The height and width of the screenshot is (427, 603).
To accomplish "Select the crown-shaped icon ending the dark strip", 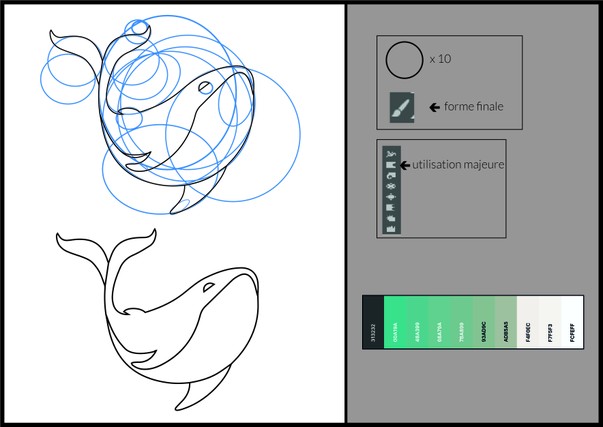I will 391,229.
